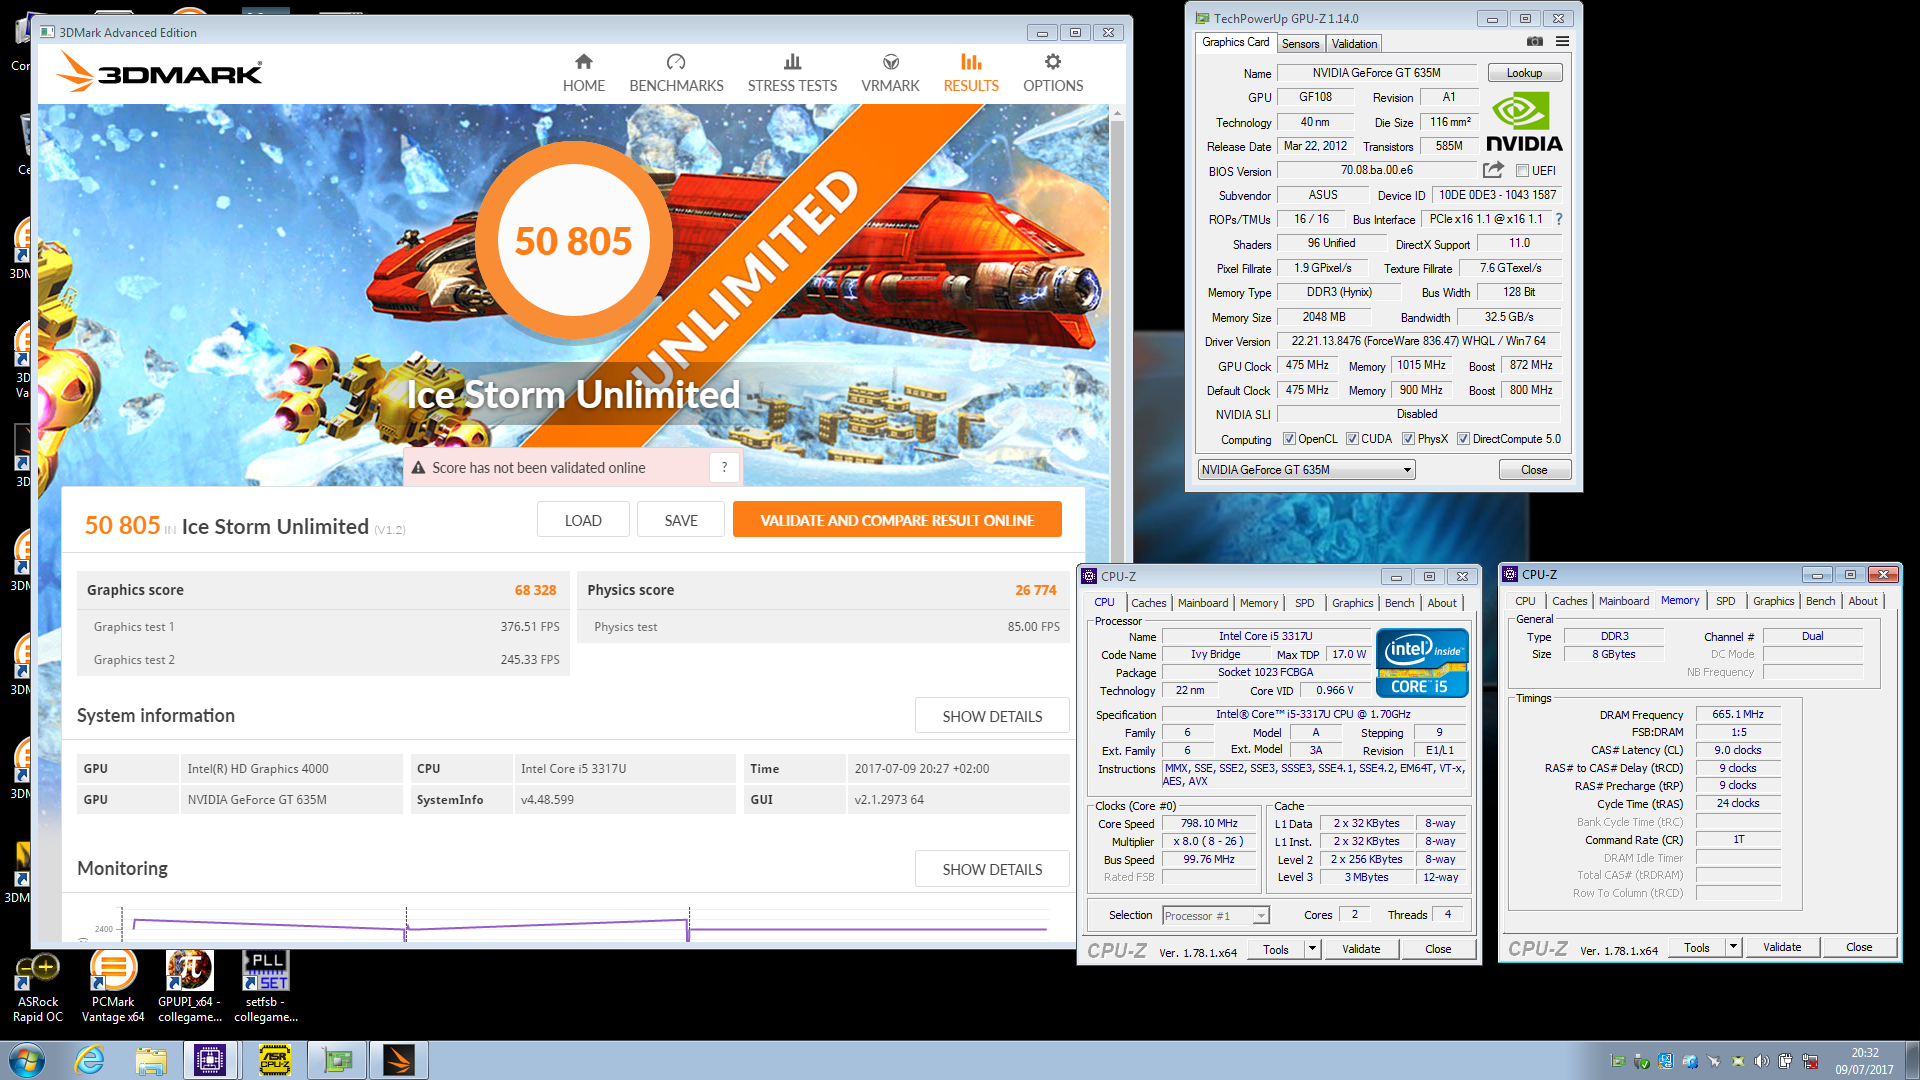Click Validate in Memory tab CPU-Z window

click(x=1781, y=947)
